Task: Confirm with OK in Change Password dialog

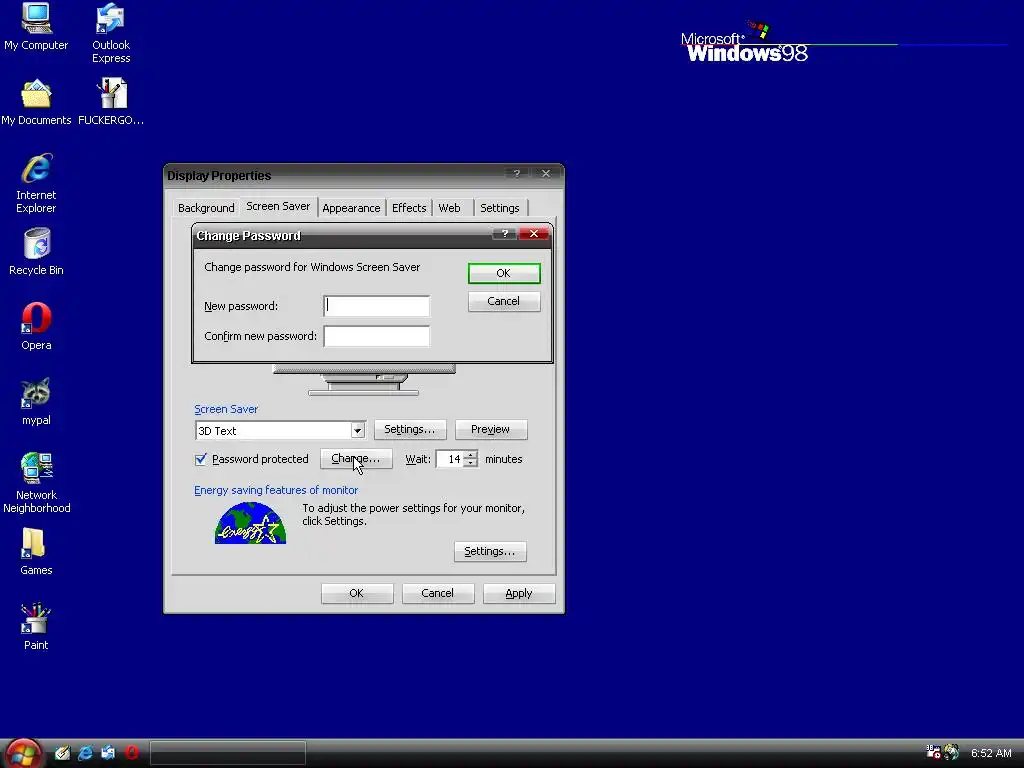Action: [504, 273]
